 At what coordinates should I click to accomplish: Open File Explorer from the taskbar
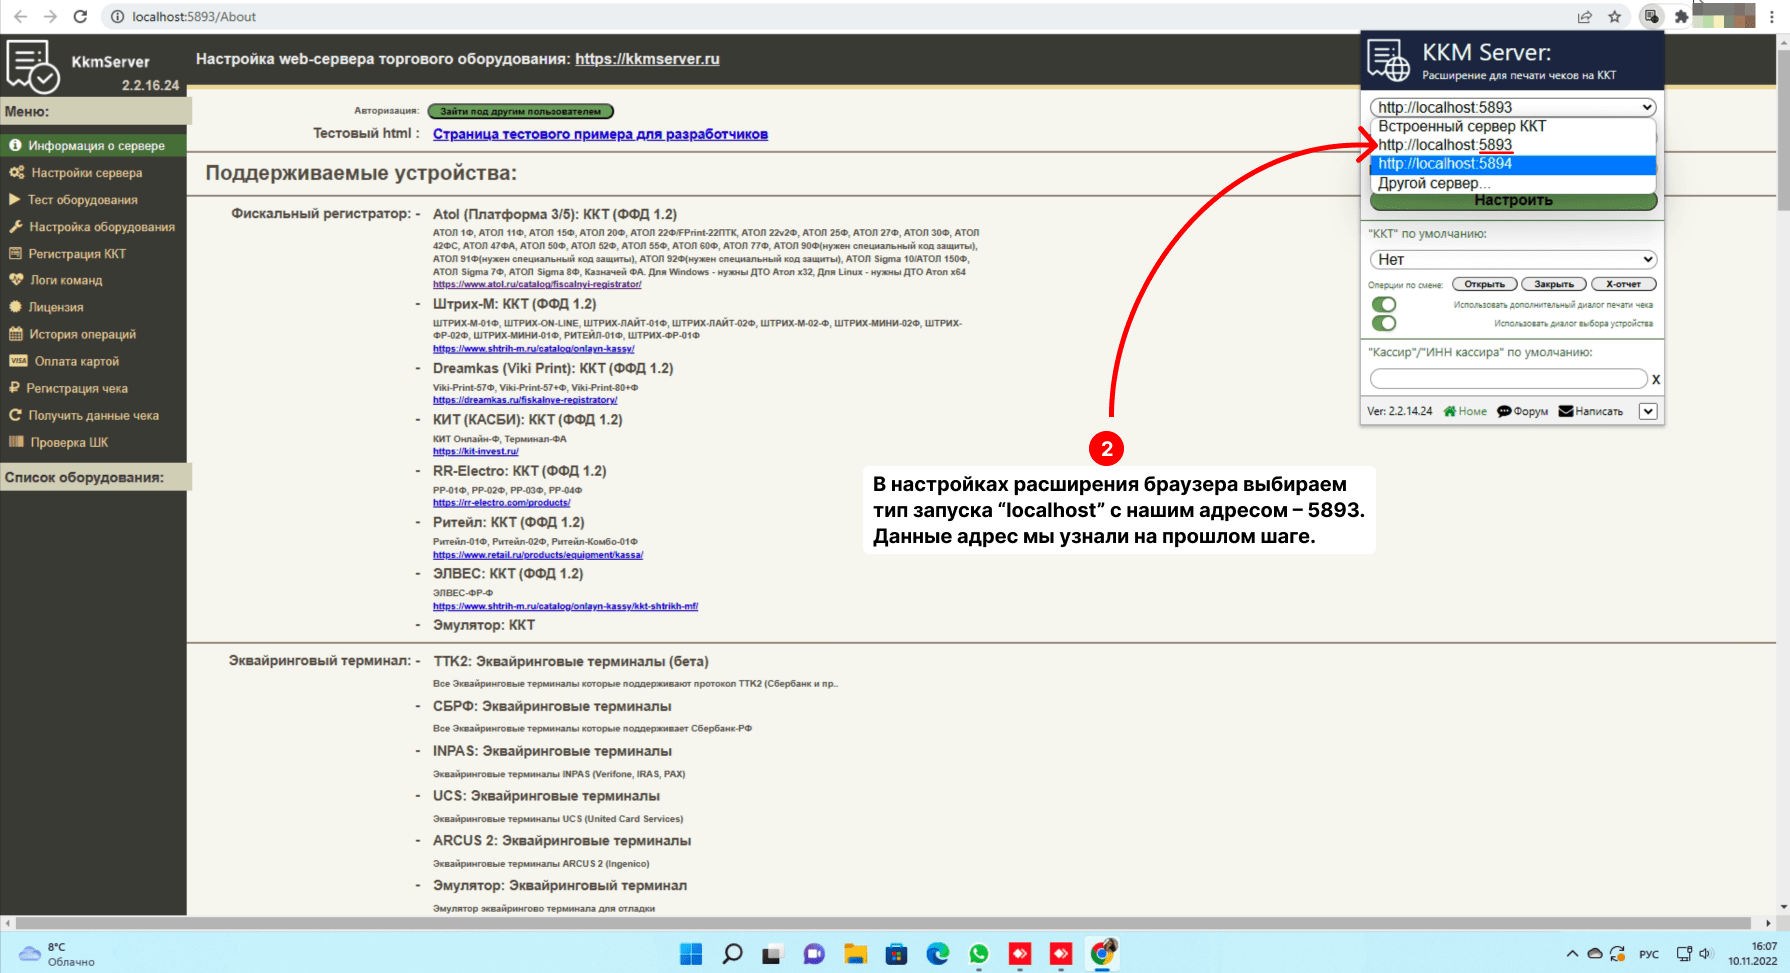click(855, 954)
